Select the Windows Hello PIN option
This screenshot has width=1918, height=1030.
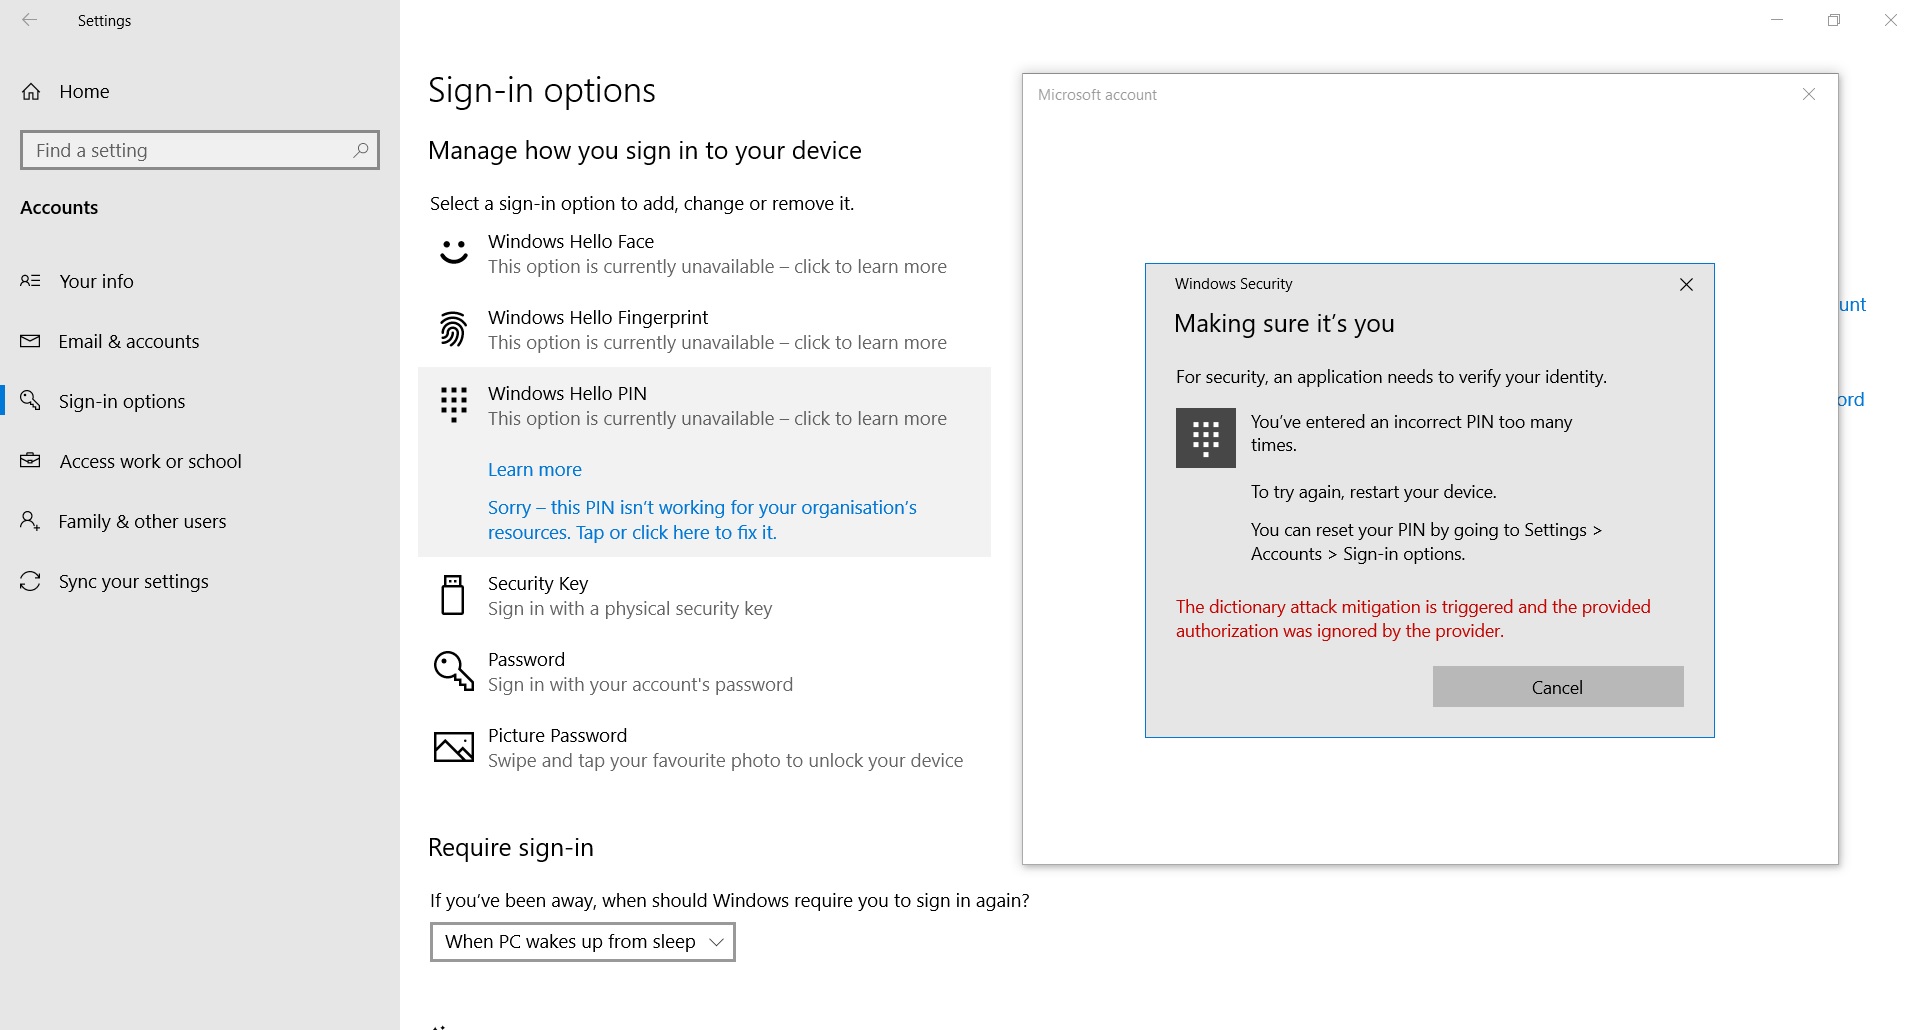pos(704,406)
